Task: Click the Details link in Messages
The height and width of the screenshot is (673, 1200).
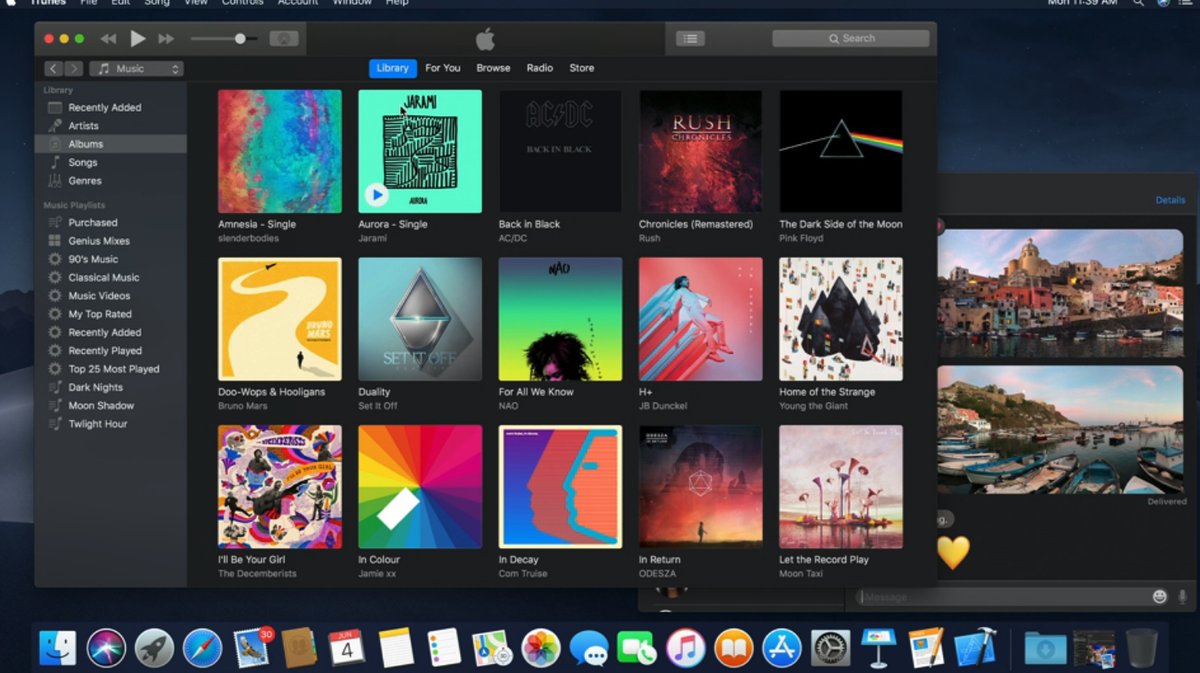Action: 1170,200
